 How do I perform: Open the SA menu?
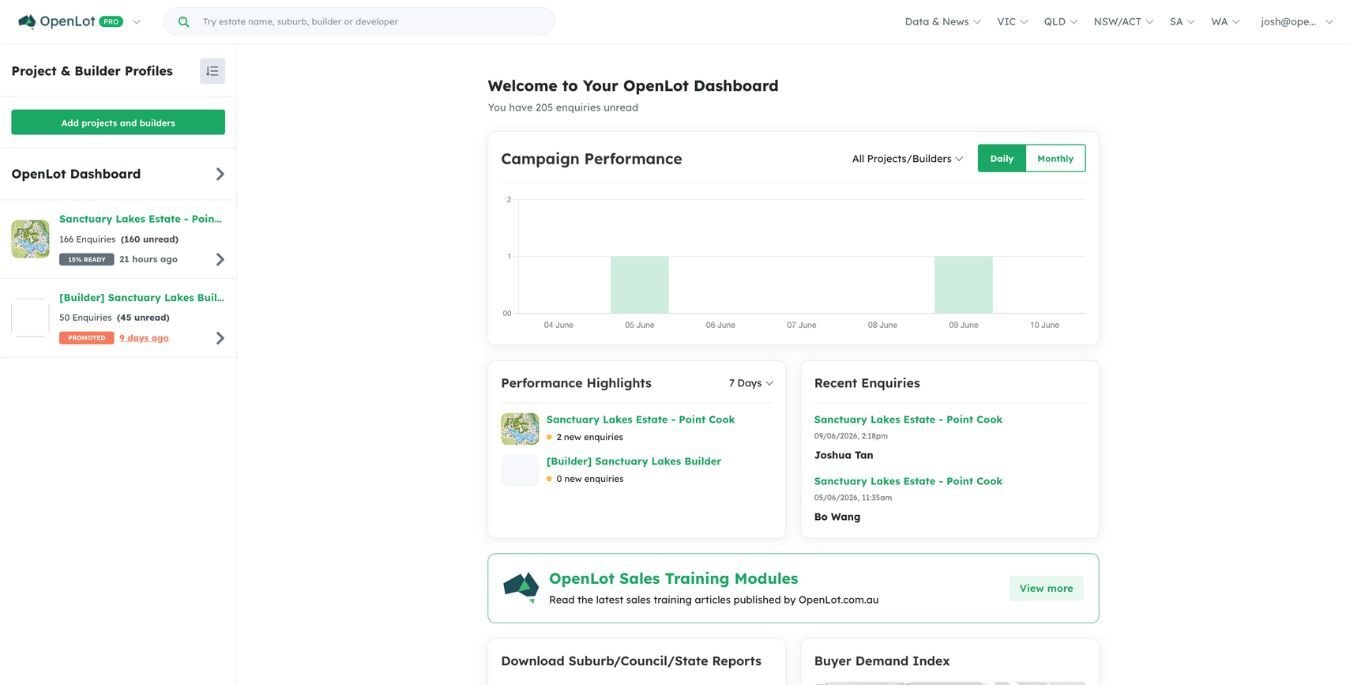click(1182, 21)
